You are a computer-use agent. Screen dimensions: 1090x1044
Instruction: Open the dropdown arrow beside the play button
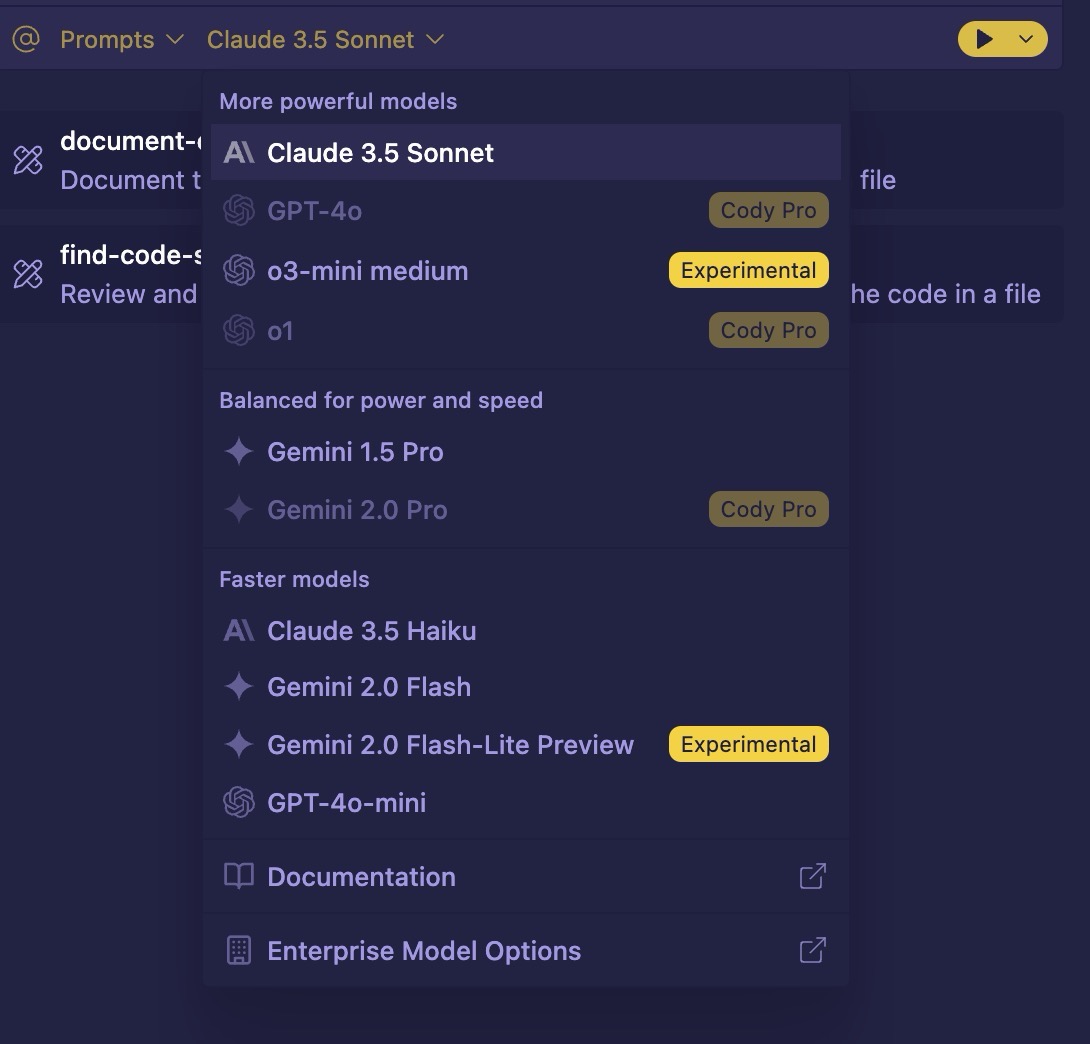(1026, 39)
